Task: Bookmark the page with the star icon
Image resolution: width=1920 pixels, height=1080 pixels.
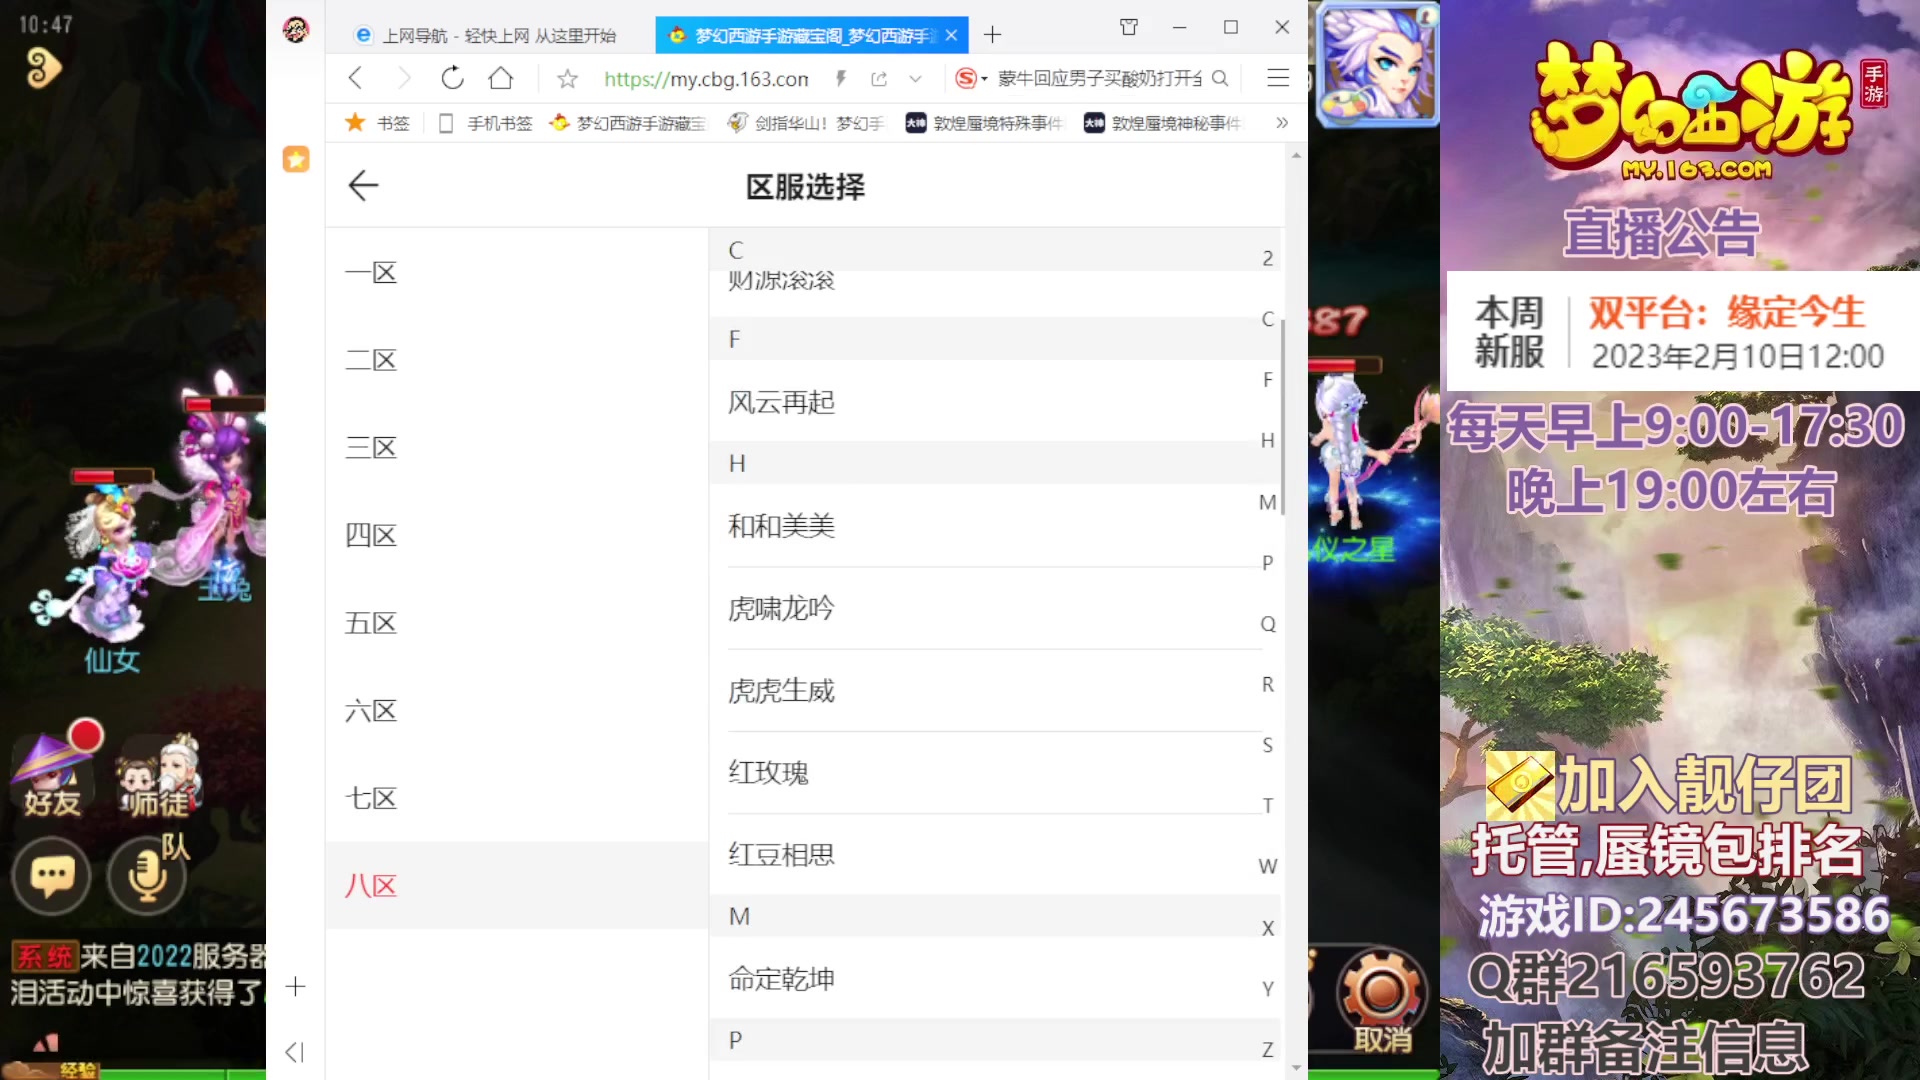Action: tap(567, 78)
